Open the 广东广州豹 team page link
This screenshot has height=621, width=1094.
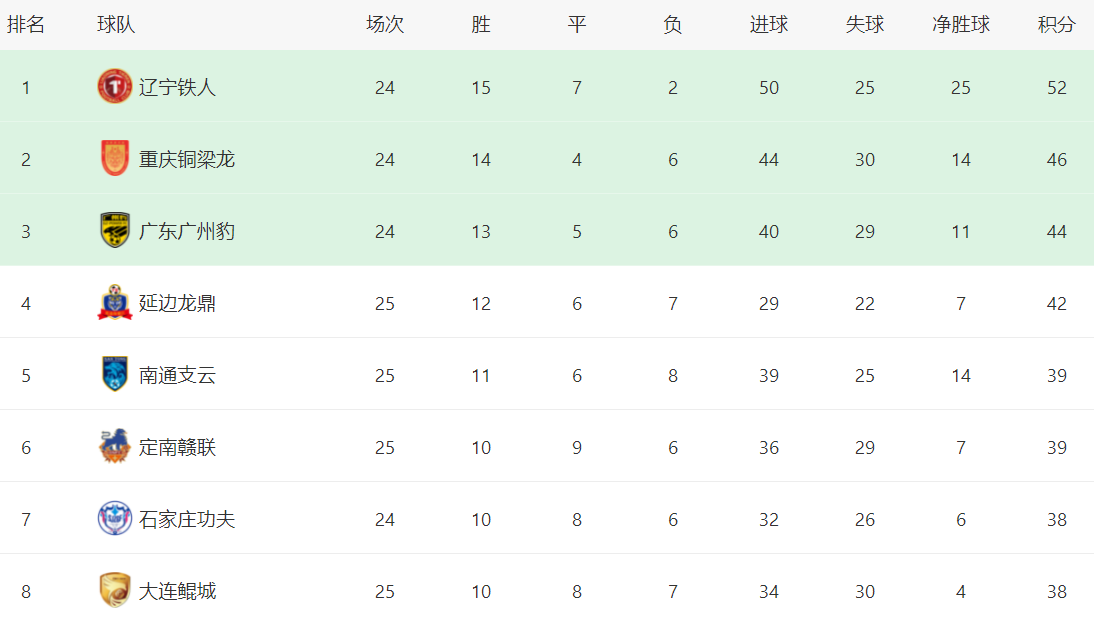click(187, 231)
